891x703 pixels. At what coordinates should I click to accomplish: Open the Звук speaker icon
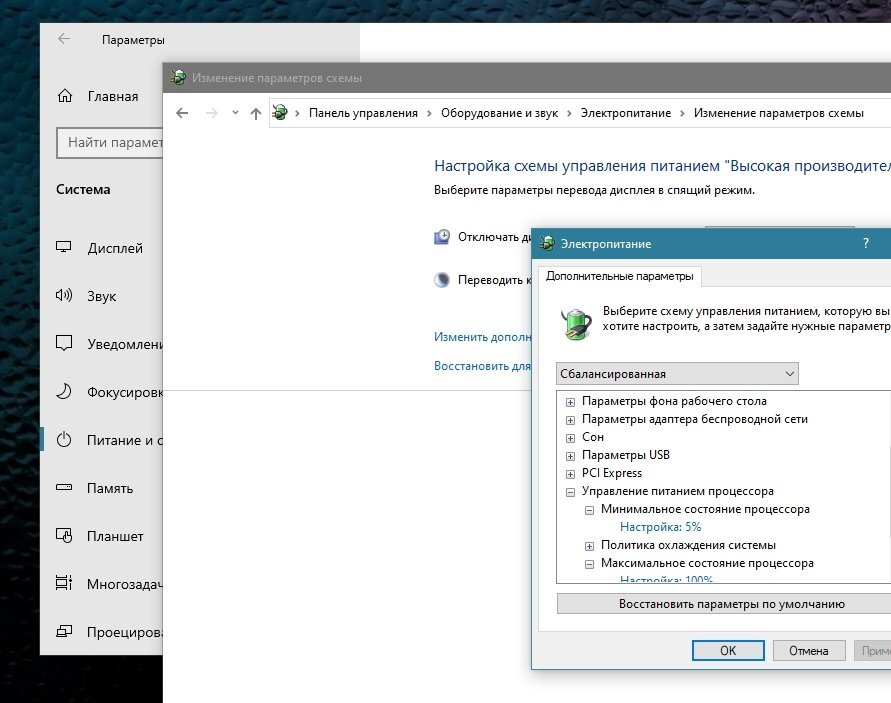65,296
